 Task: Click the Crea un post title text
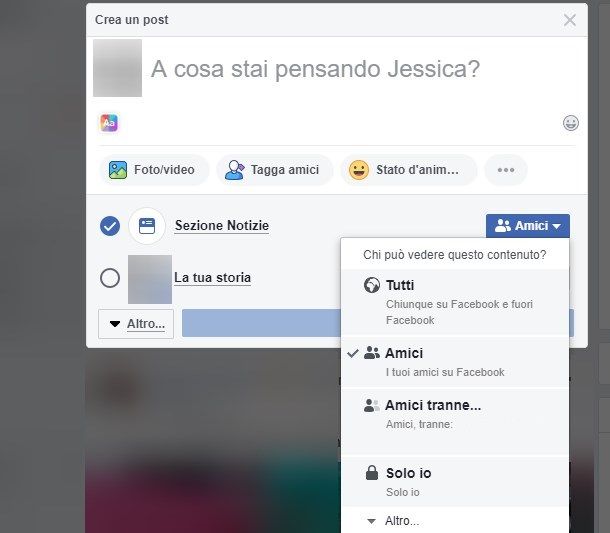point(131,20)
